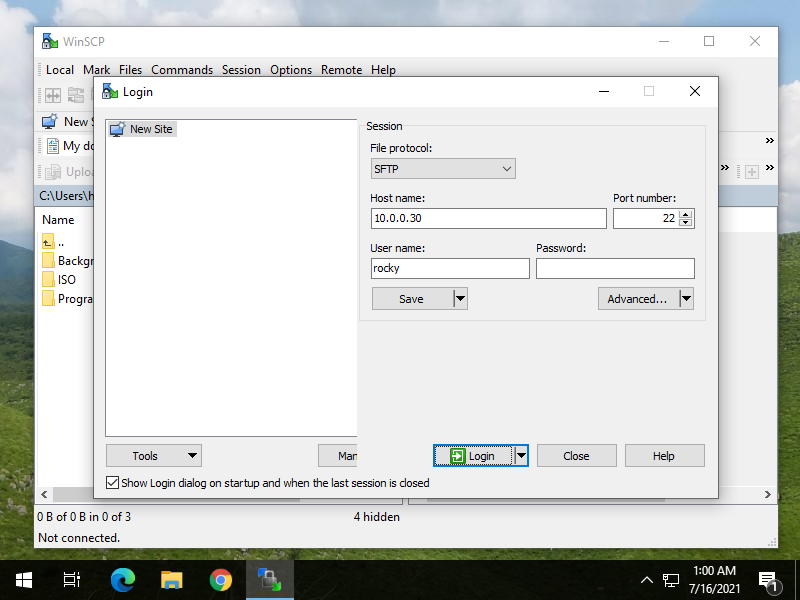Click the WinSCP icon on the taskbar
Screen dimensions: 800x600
(270, 579)
